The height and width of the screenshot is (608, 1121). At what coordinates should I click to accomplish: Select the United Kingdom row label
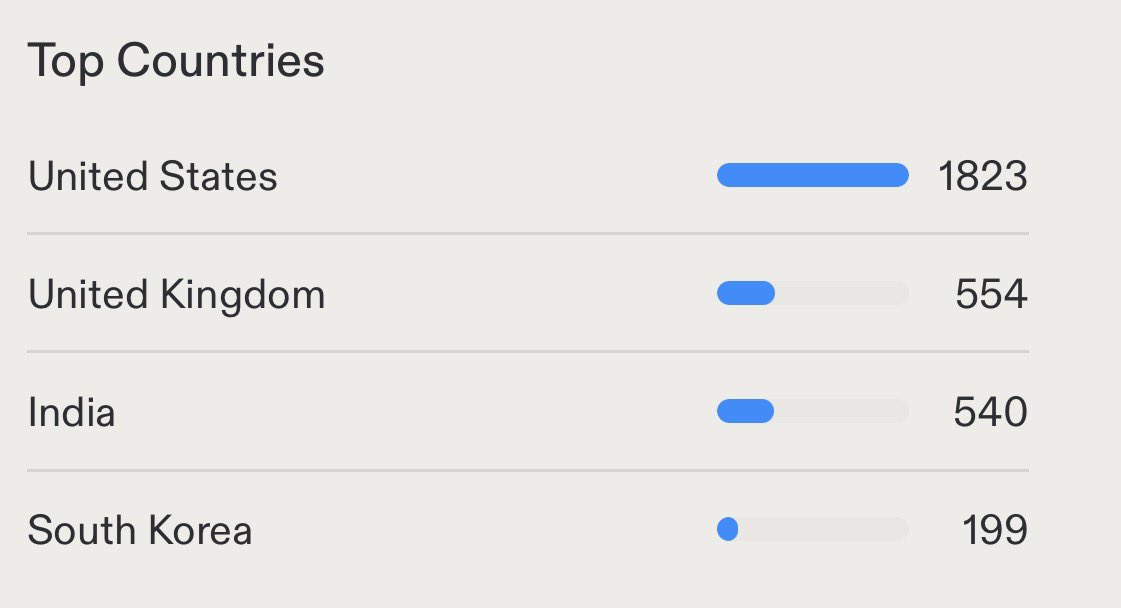[x=177, y=295]
